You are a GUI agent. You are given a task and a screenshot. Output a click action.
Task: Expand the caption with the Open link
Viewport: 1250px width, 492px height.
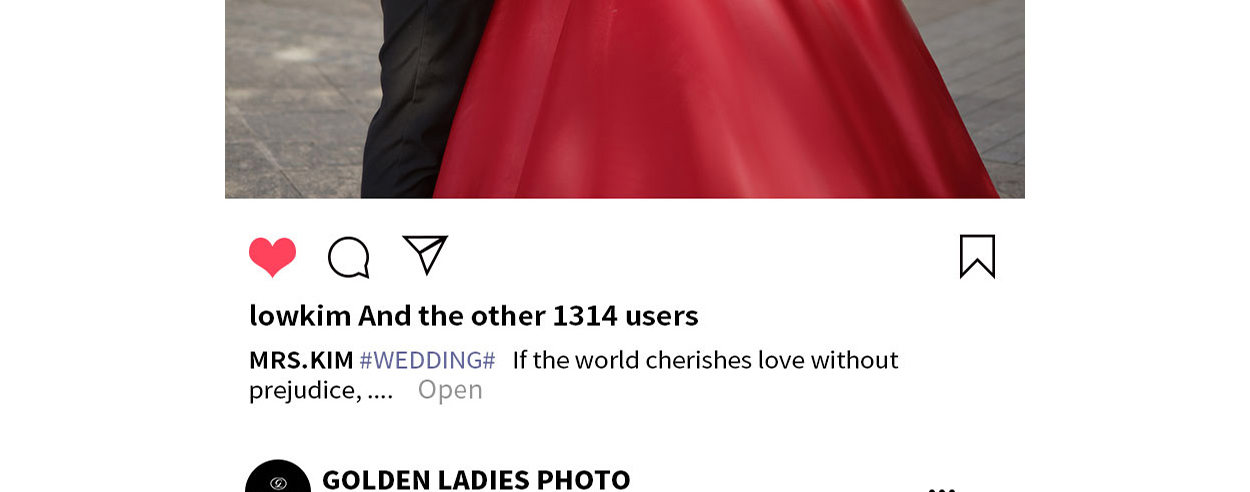(x=450, y=390)
